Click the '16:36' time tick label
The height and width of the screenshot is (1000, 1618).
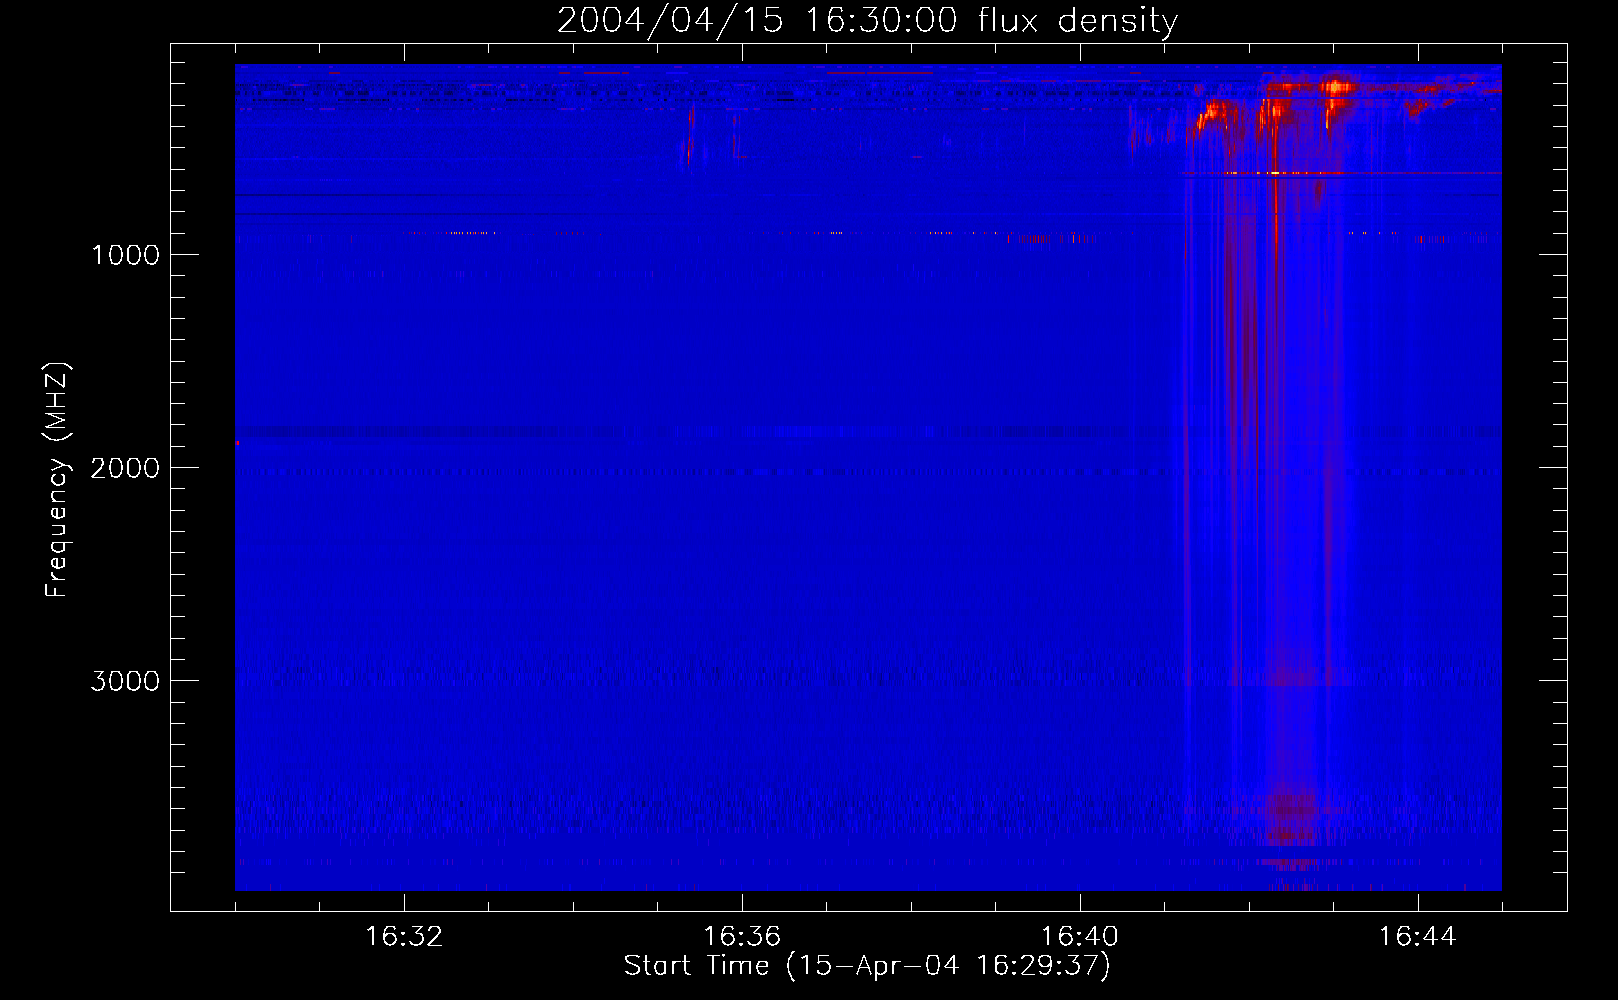pos(742,937)
